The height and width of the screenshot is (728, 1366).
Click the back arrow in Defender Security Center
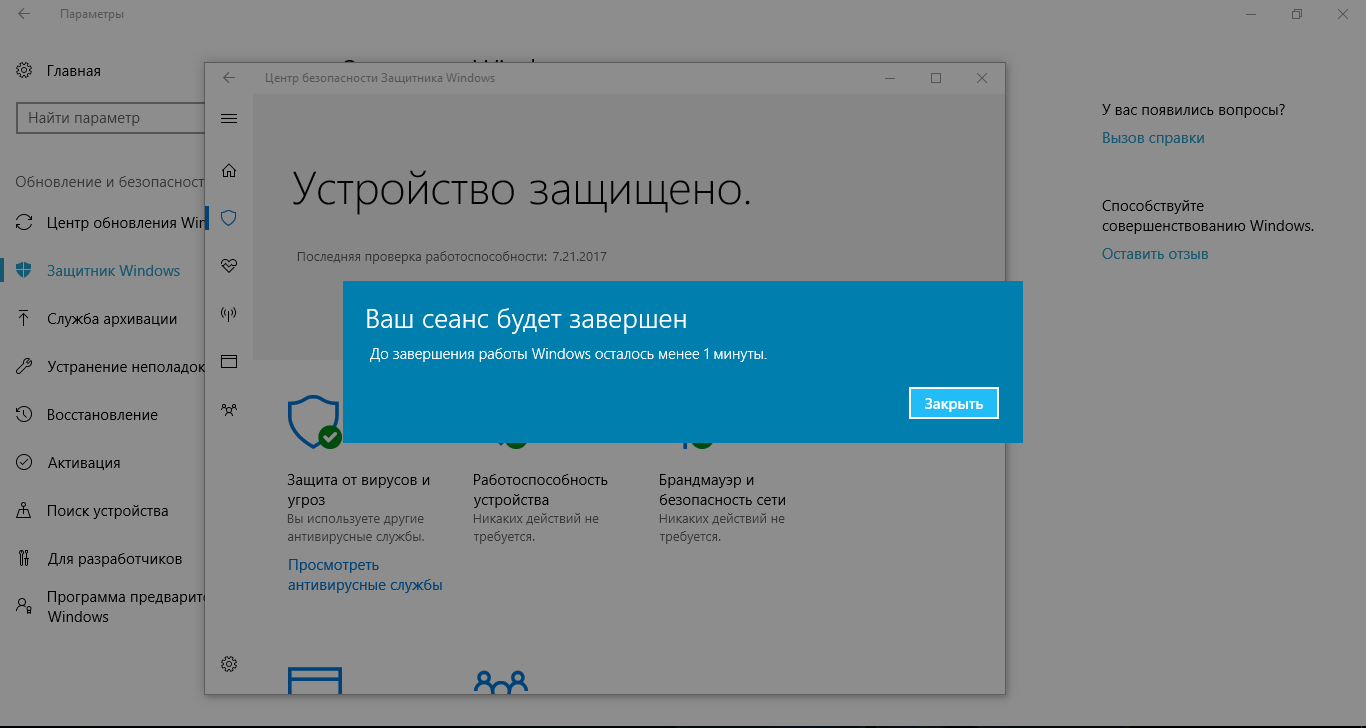[229, 78]
